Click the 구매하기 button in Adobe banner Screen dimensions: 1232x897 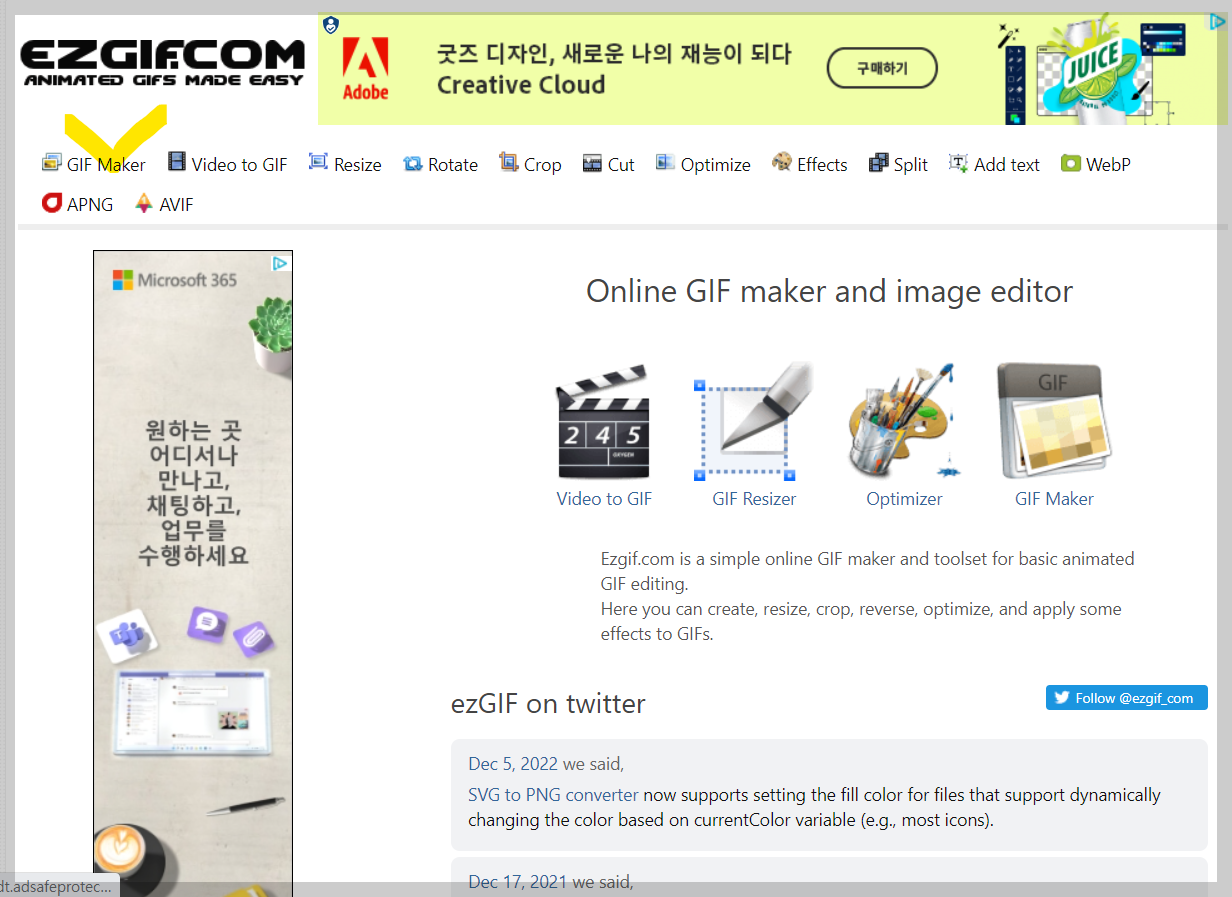pos(882,68)
